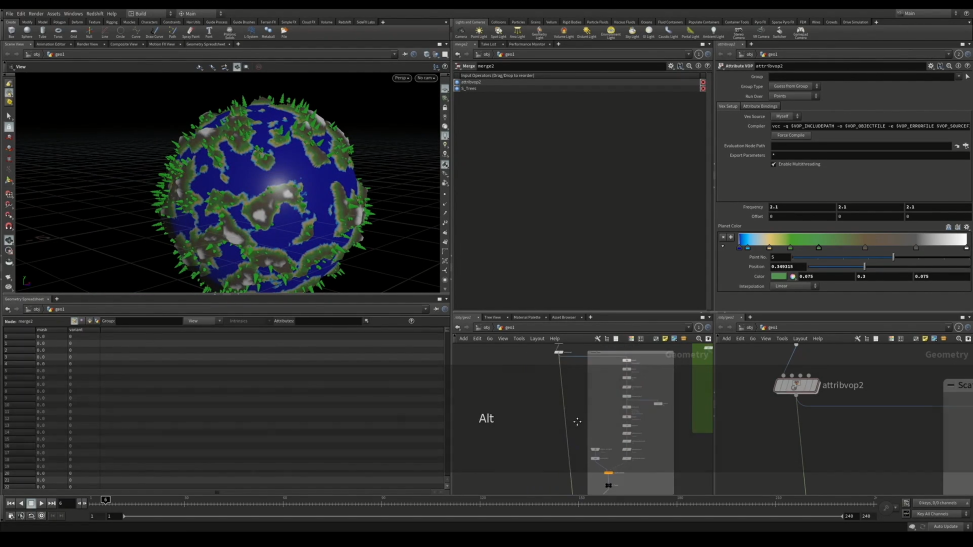Image resolution: width=973 pixels, height=547 pixels.
Task: Click the green color swatch for Color
Action: tap(779, 276)
